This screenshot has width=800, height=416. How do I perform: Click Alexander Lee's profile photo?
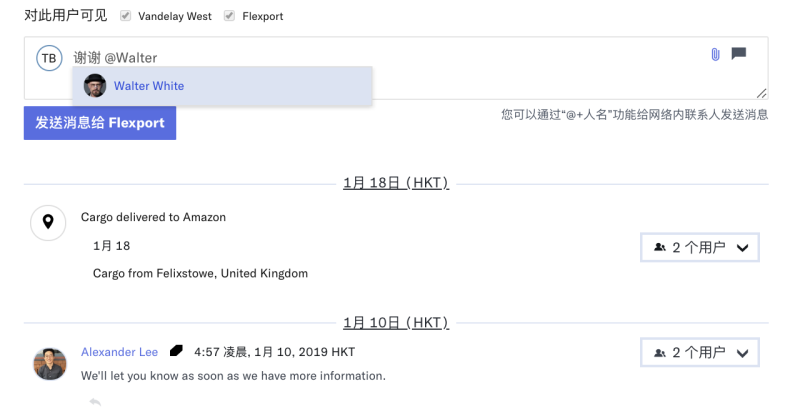49,364
